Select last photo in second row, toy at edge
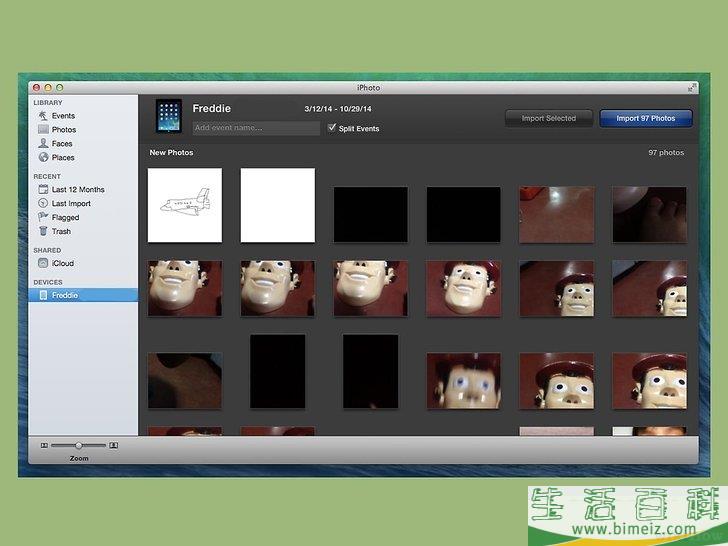This screenshot has height=546, width=728. point(650,288)
